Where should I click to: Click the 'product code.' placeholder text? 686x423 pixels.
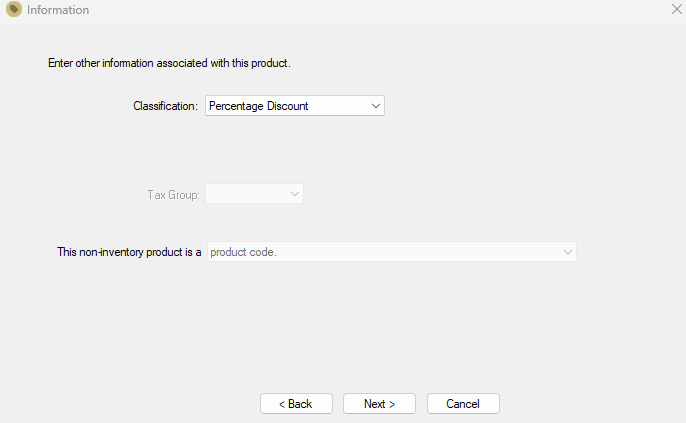[x=243, y=252]
